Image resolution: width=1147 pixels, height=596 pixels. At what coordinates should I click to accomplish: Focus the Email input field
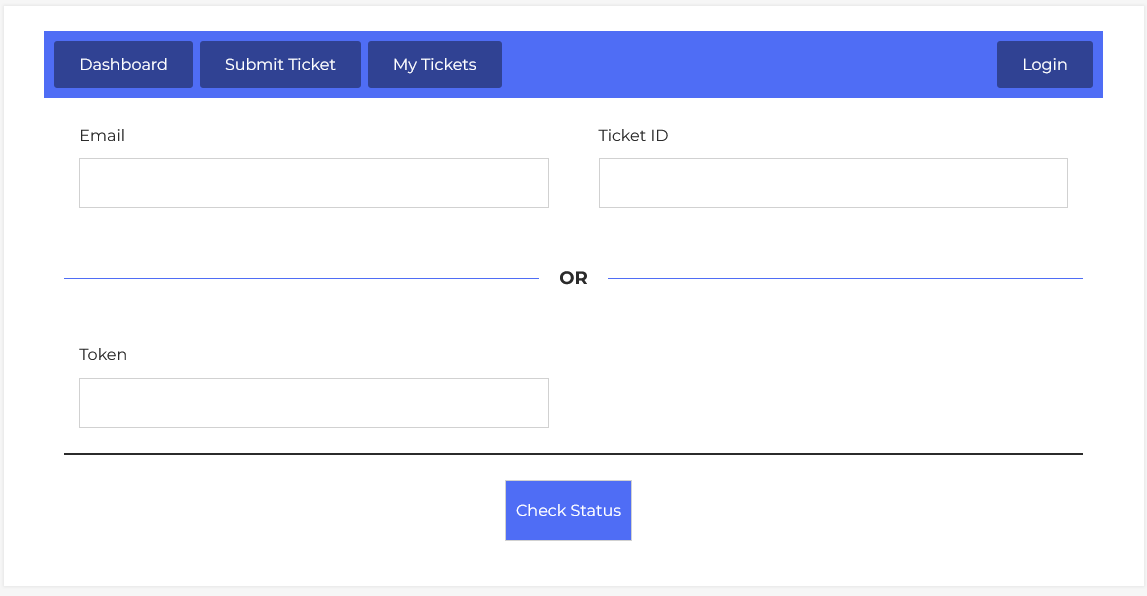[313, 183]
